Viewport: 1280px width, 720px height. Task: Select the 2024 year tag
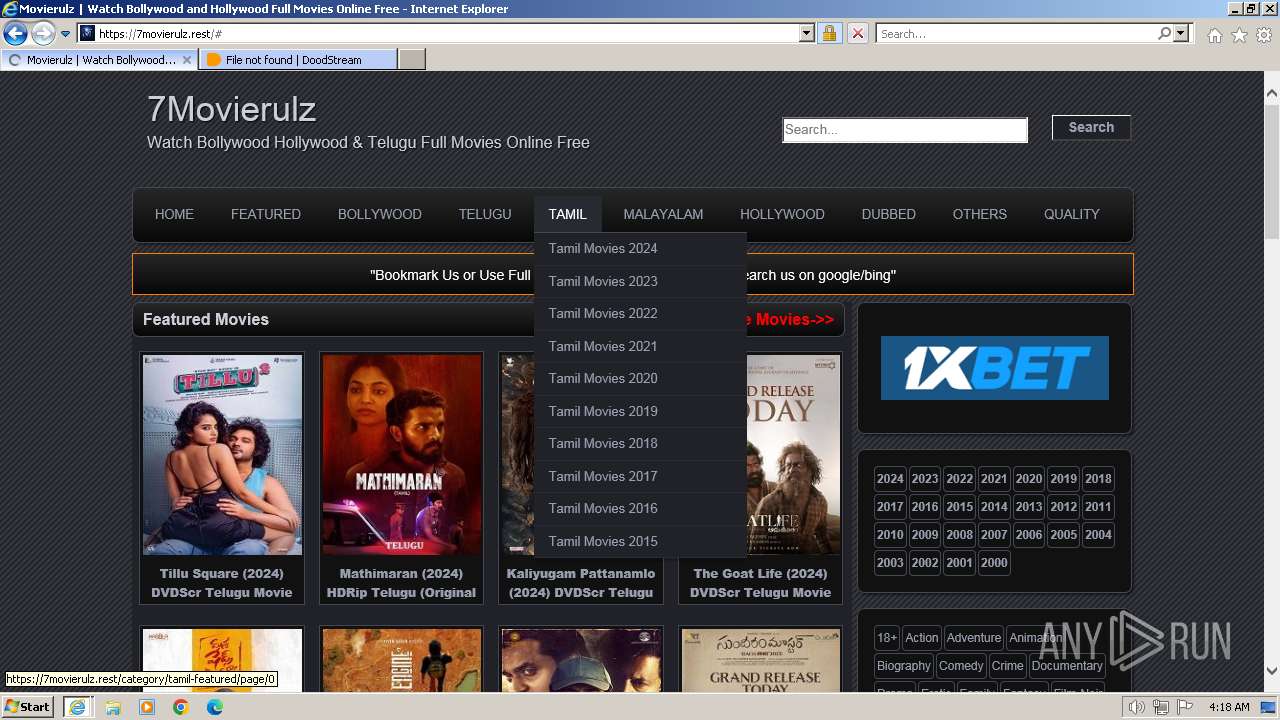point(890,479)
